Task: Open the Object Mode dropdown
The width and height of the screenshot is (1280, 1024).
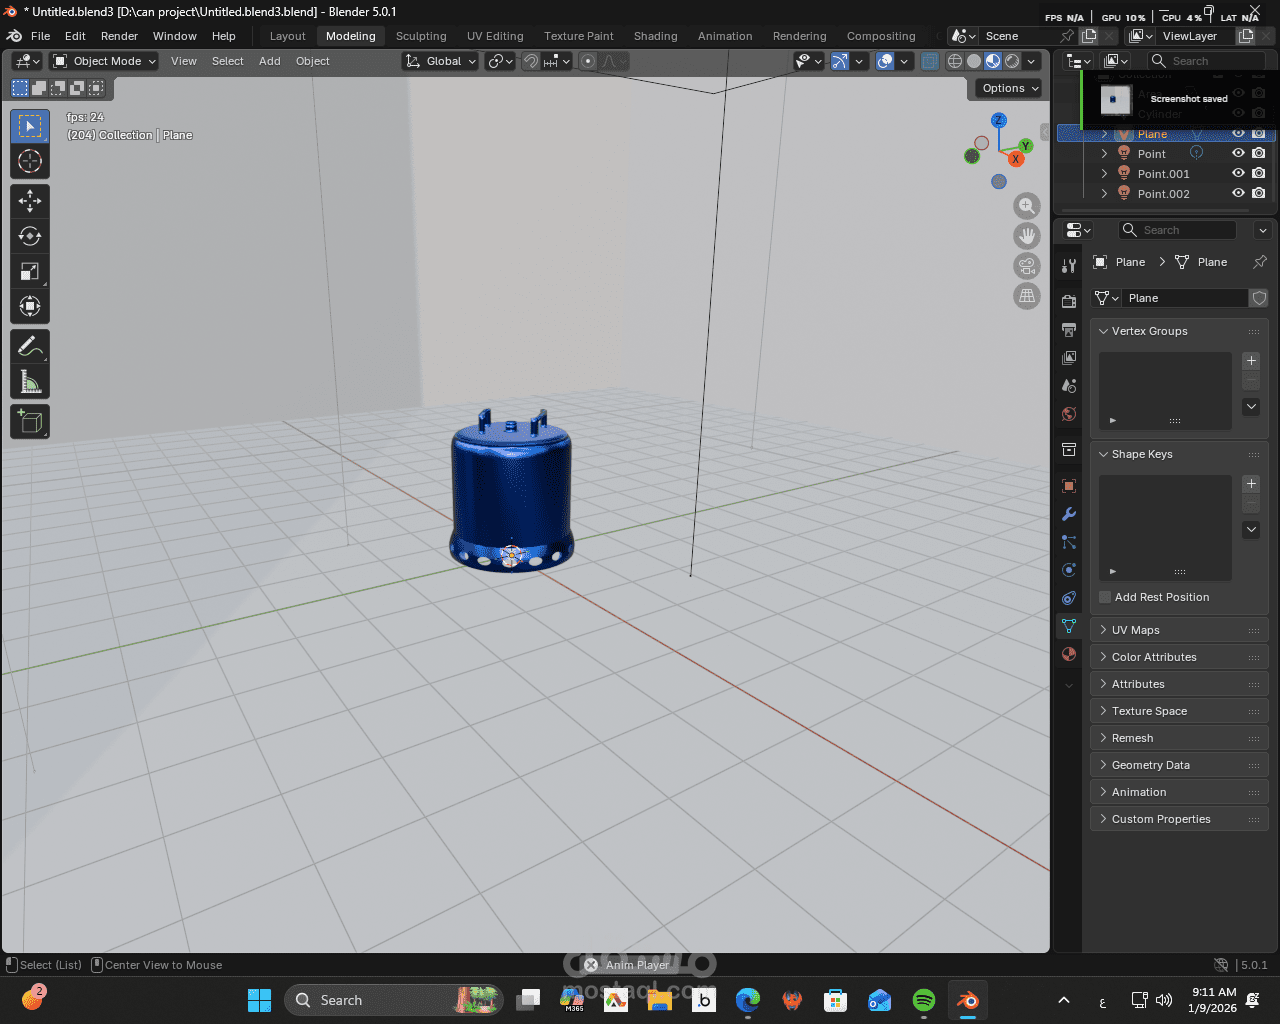Action: coord(106,61)
